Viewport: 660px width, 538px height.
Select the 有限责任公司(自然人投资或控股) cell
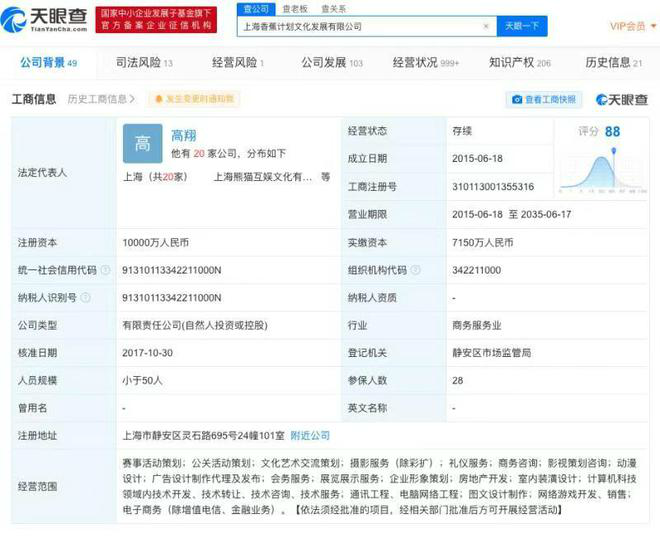click(x=195, y=325)
